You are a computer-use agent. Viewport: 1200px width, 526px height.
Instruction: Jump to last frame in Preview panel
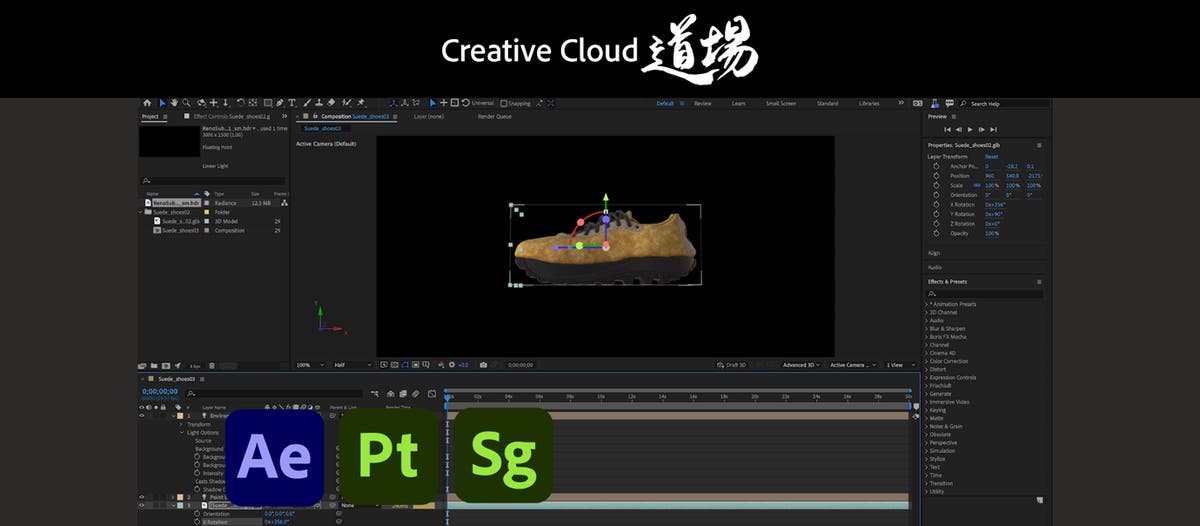click(x=994, y=129)
